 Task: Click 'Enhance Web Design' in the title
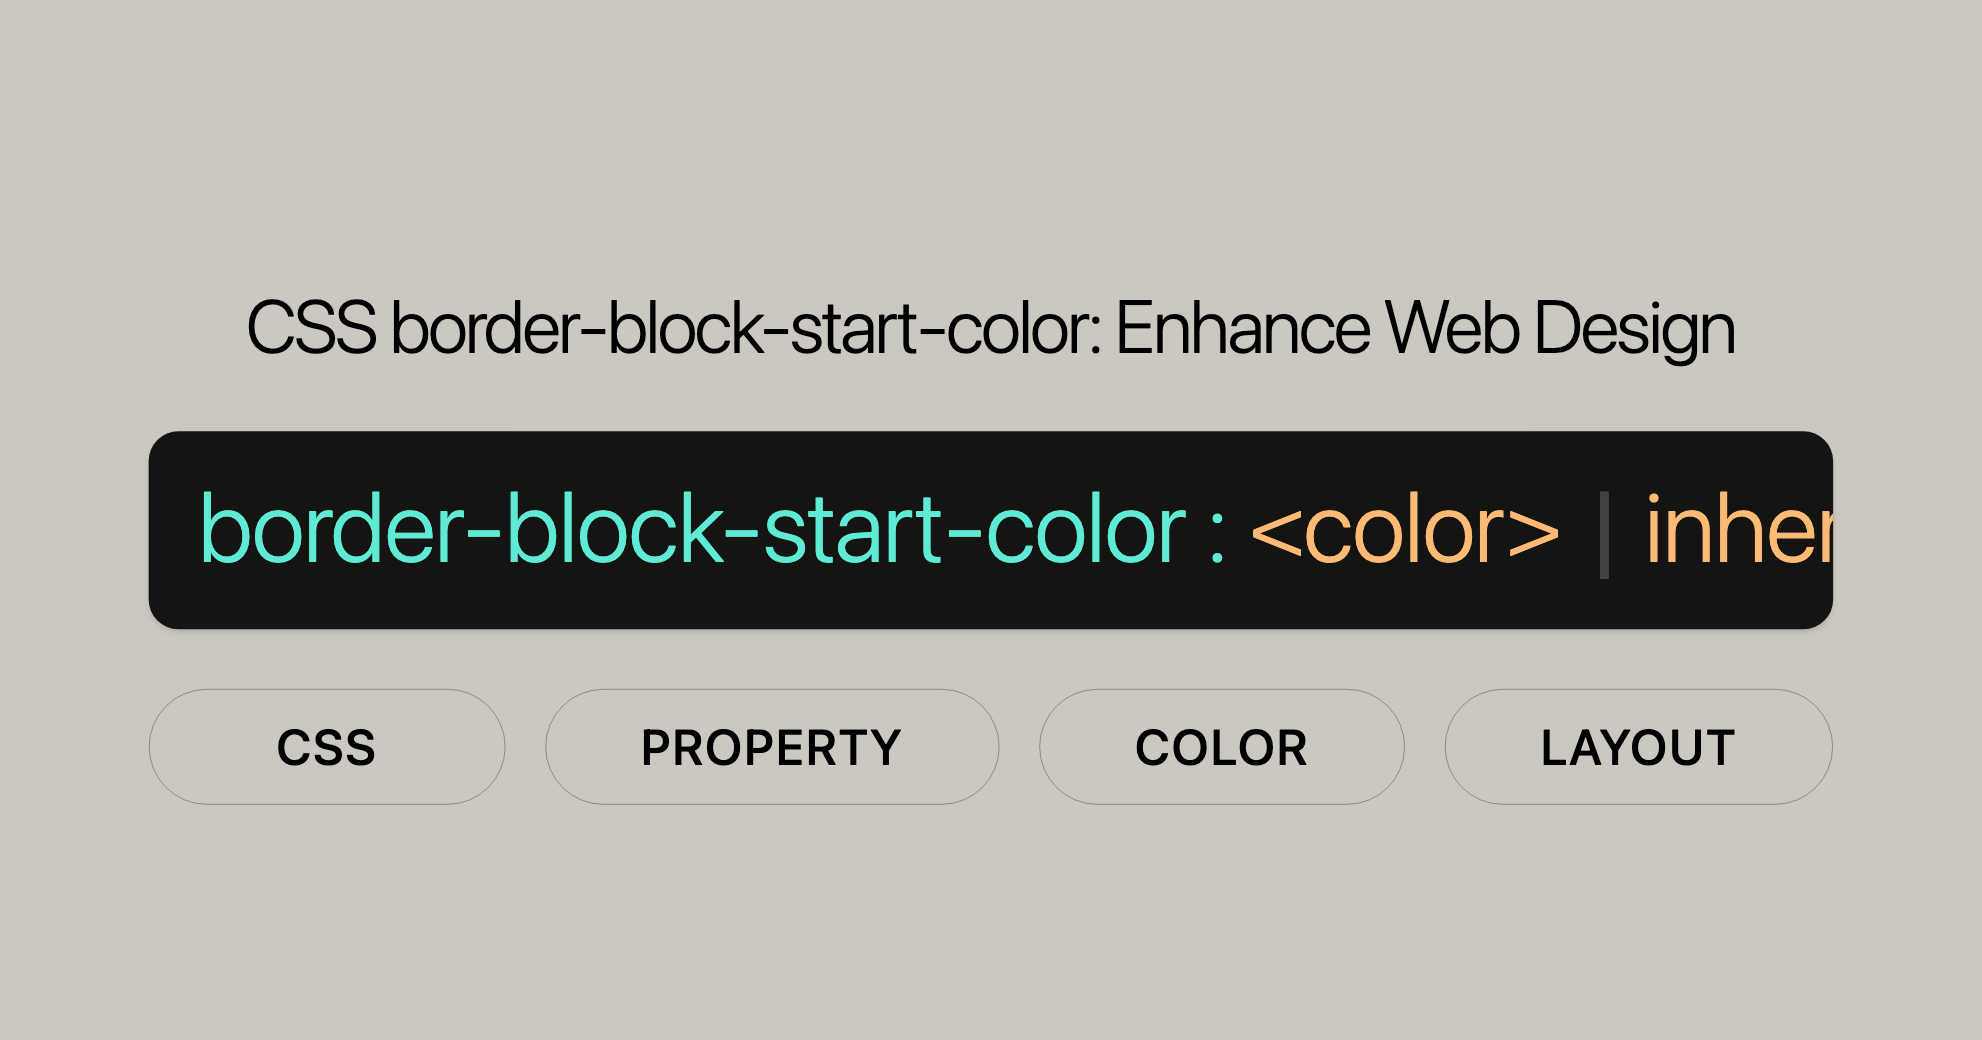1426,329
